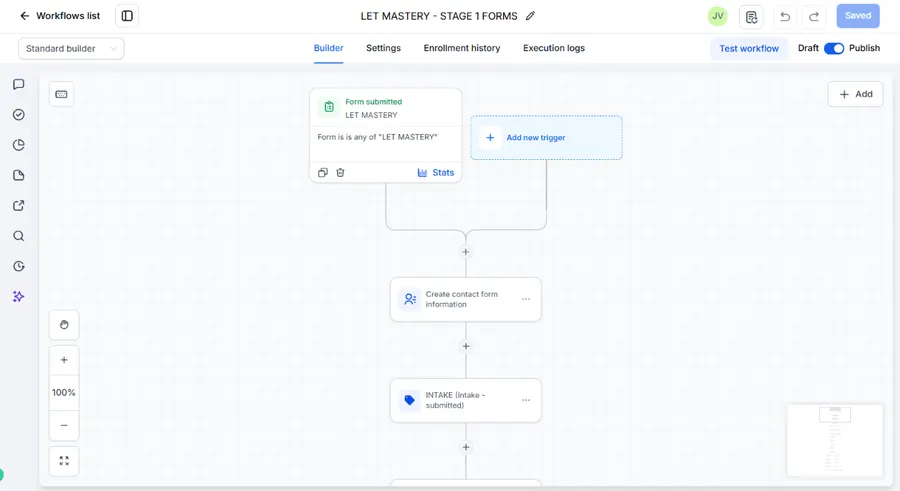Screen dimensions: 900x491
Task: Add a step after Create contact action
Action: (465, 346)
